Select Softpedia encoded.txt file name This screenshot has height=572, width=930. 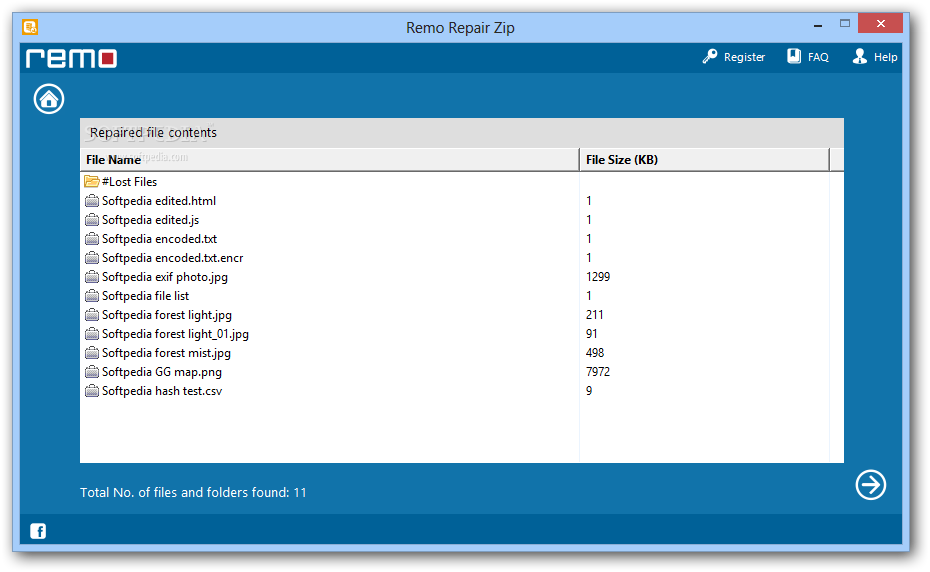160,239
